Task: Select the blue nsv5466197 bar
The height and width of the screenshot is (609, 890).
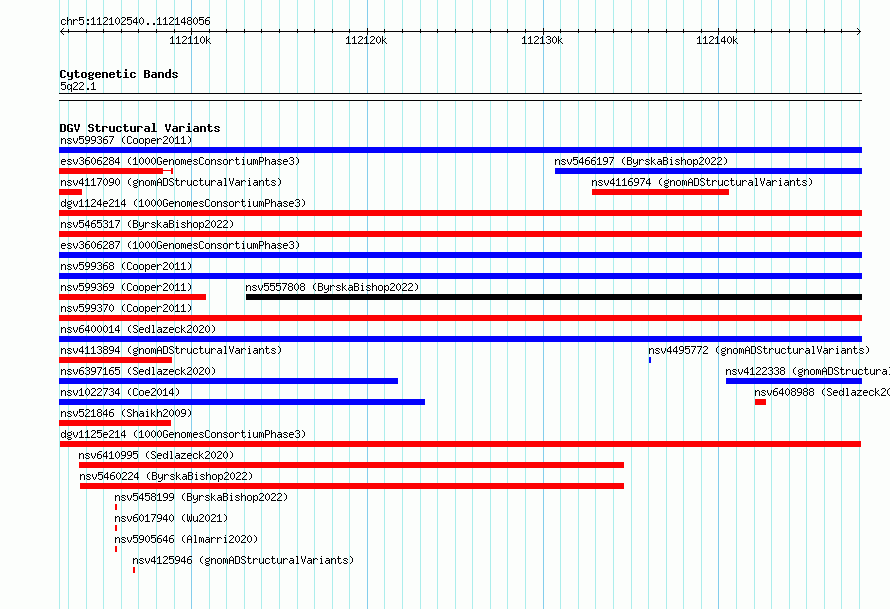Action: click(708, 171)
